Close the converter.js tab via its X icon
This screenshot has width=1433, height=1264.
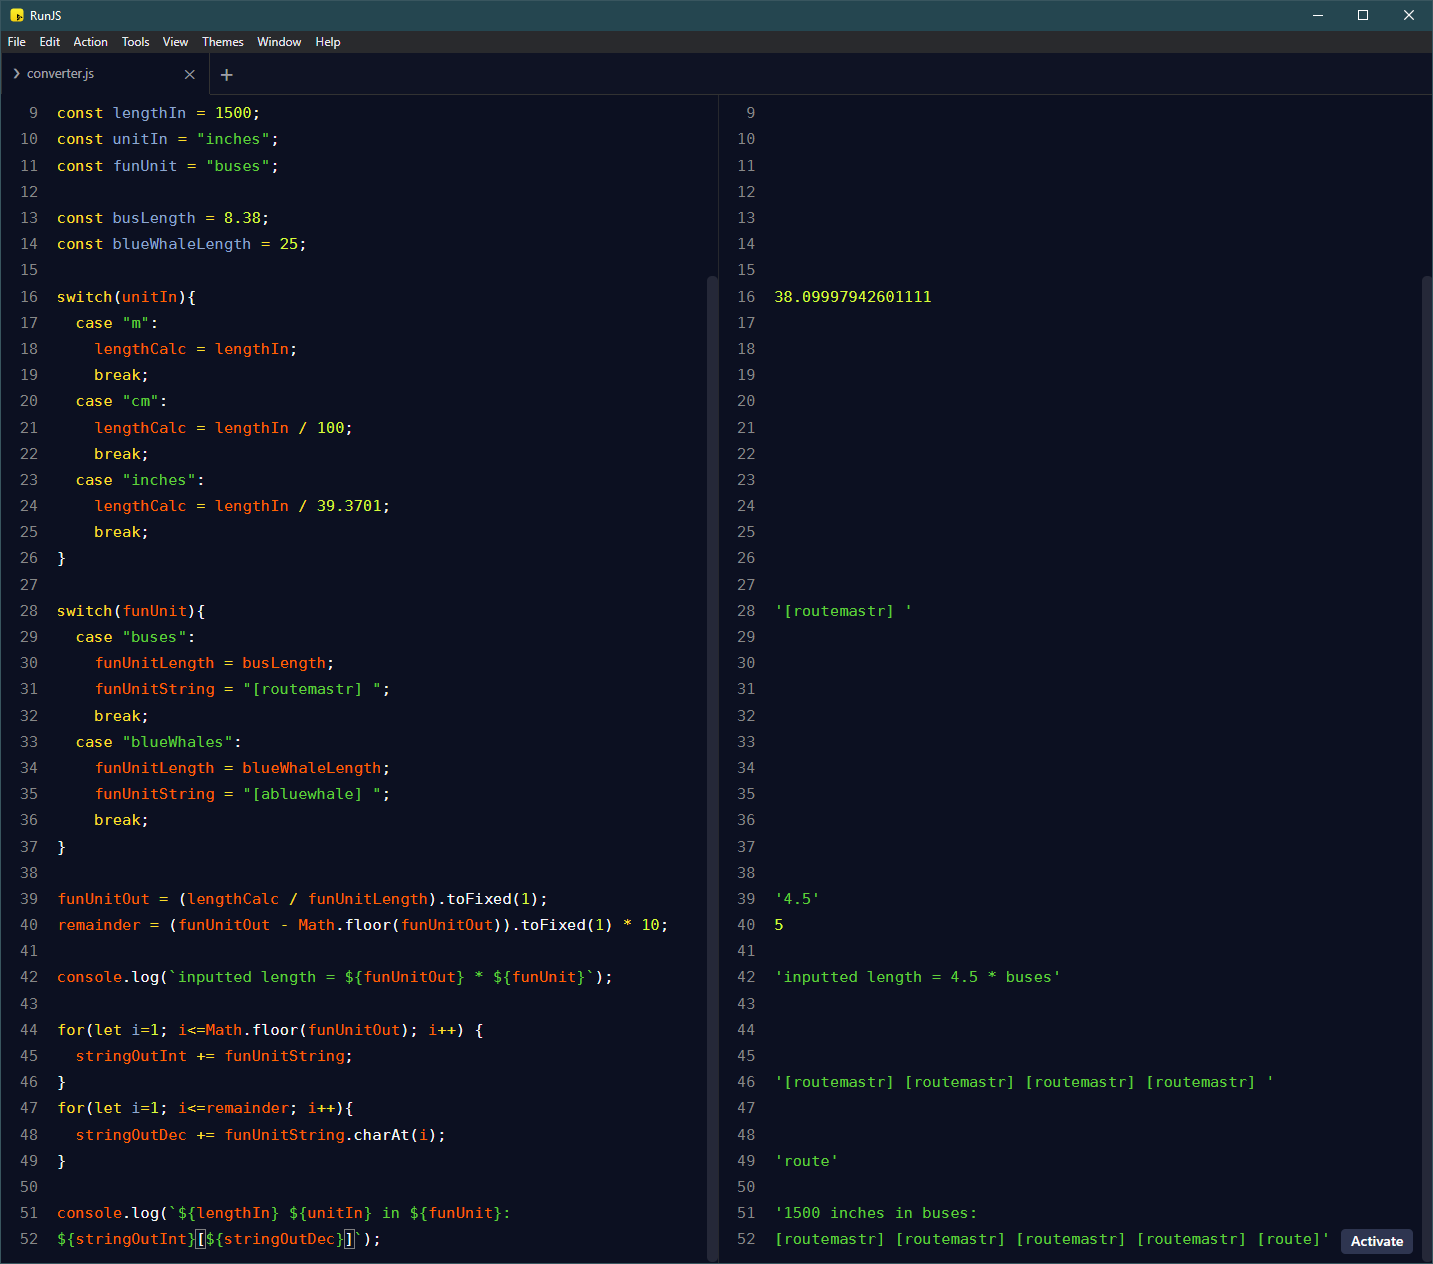tap(189, 73)
